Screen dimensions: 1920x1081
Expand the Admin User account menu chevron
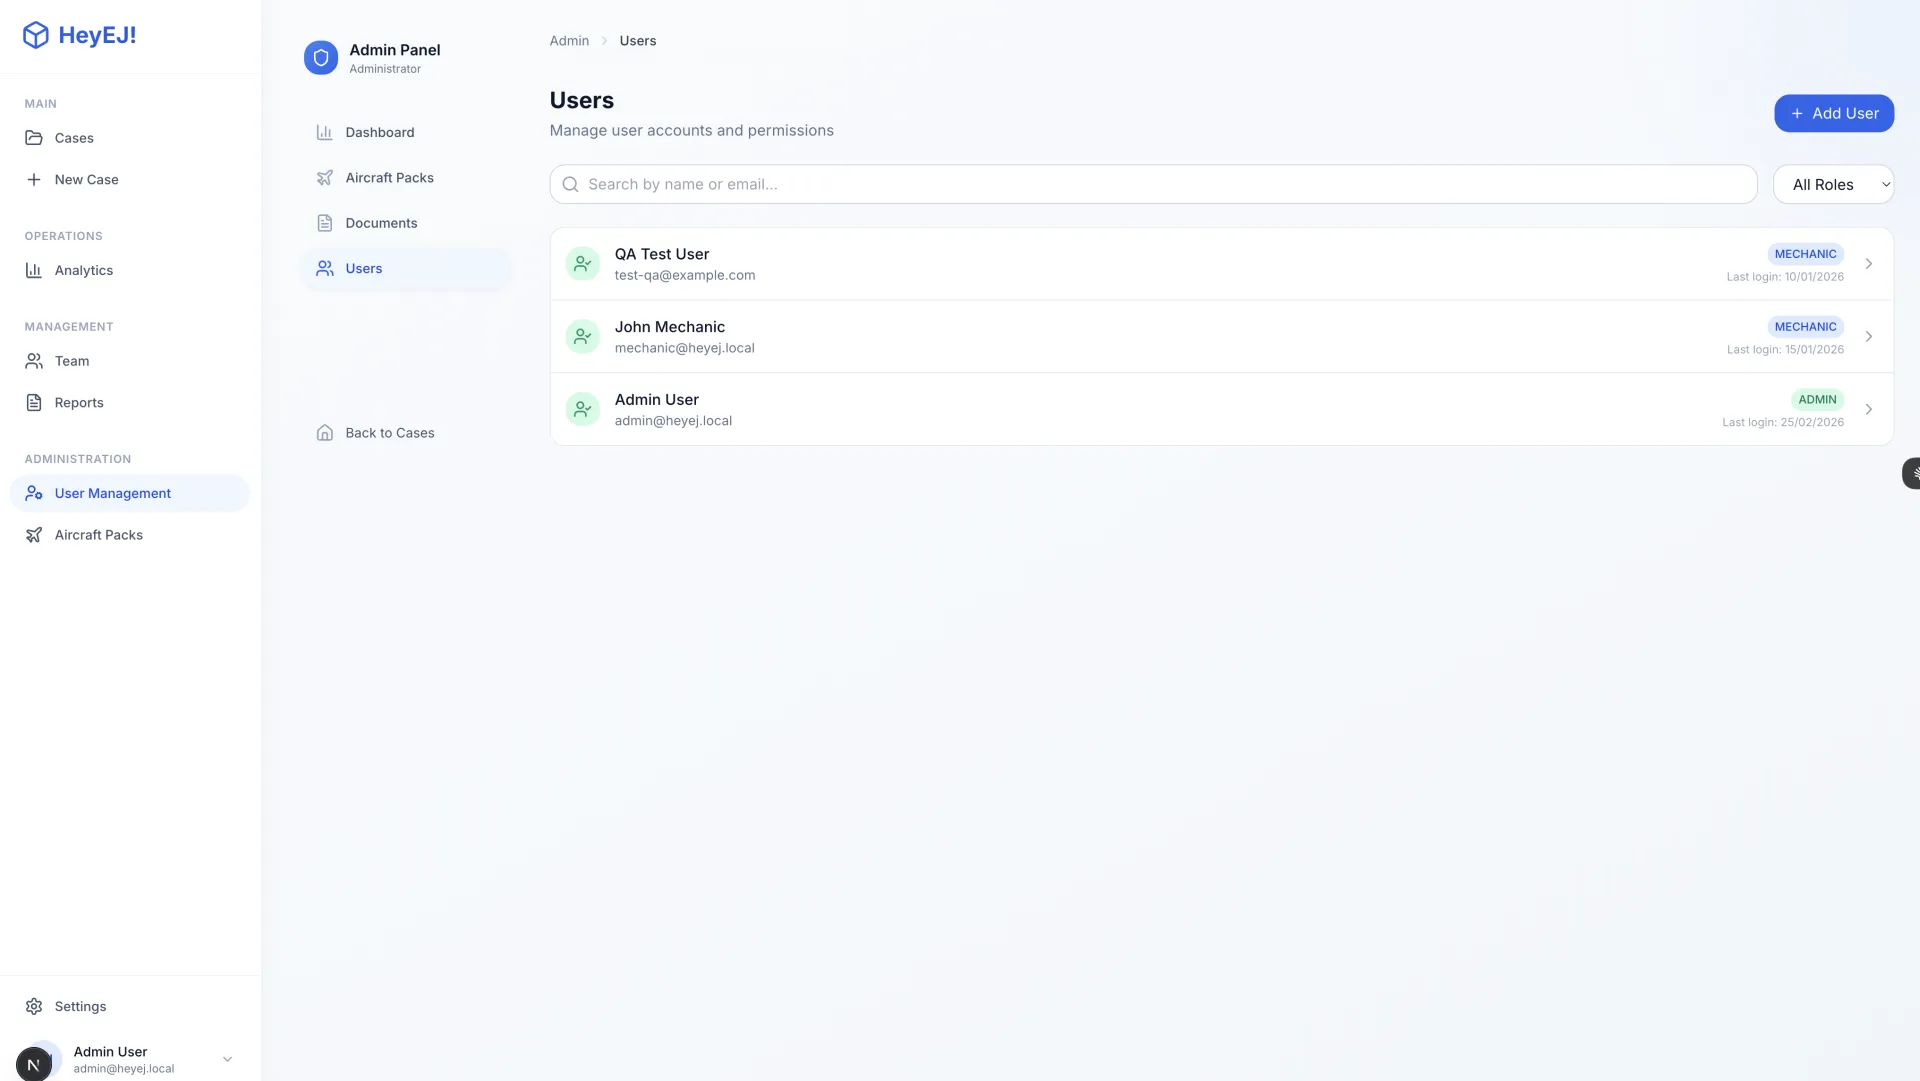227,1059
